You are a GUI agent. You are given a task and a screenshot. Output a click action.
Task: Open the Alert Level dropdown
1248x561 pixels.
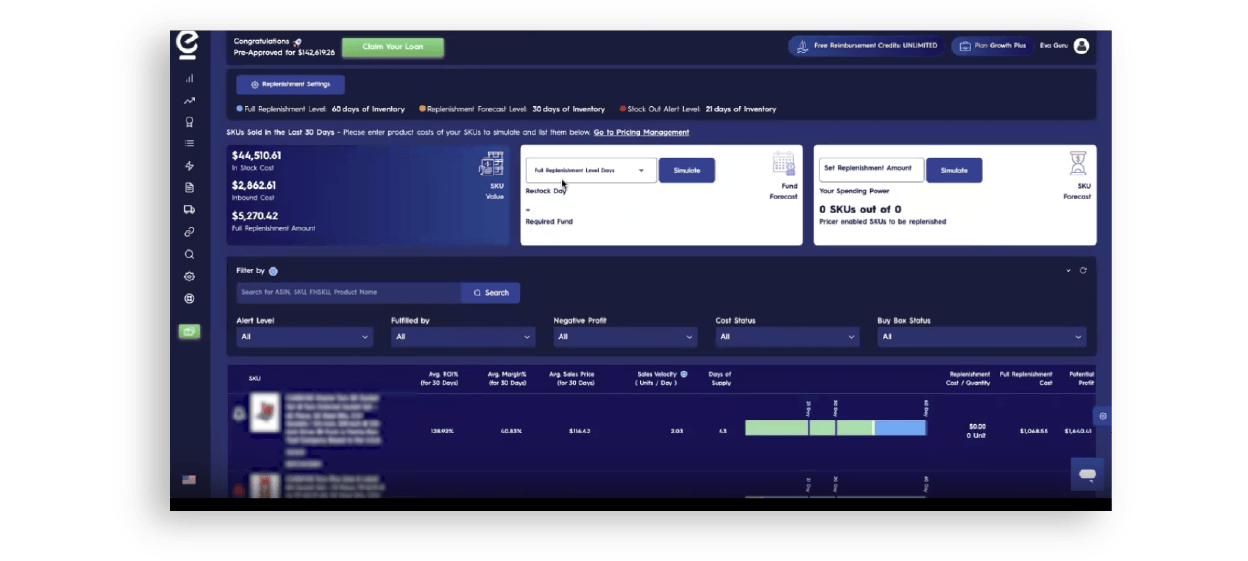click(304, 337)
